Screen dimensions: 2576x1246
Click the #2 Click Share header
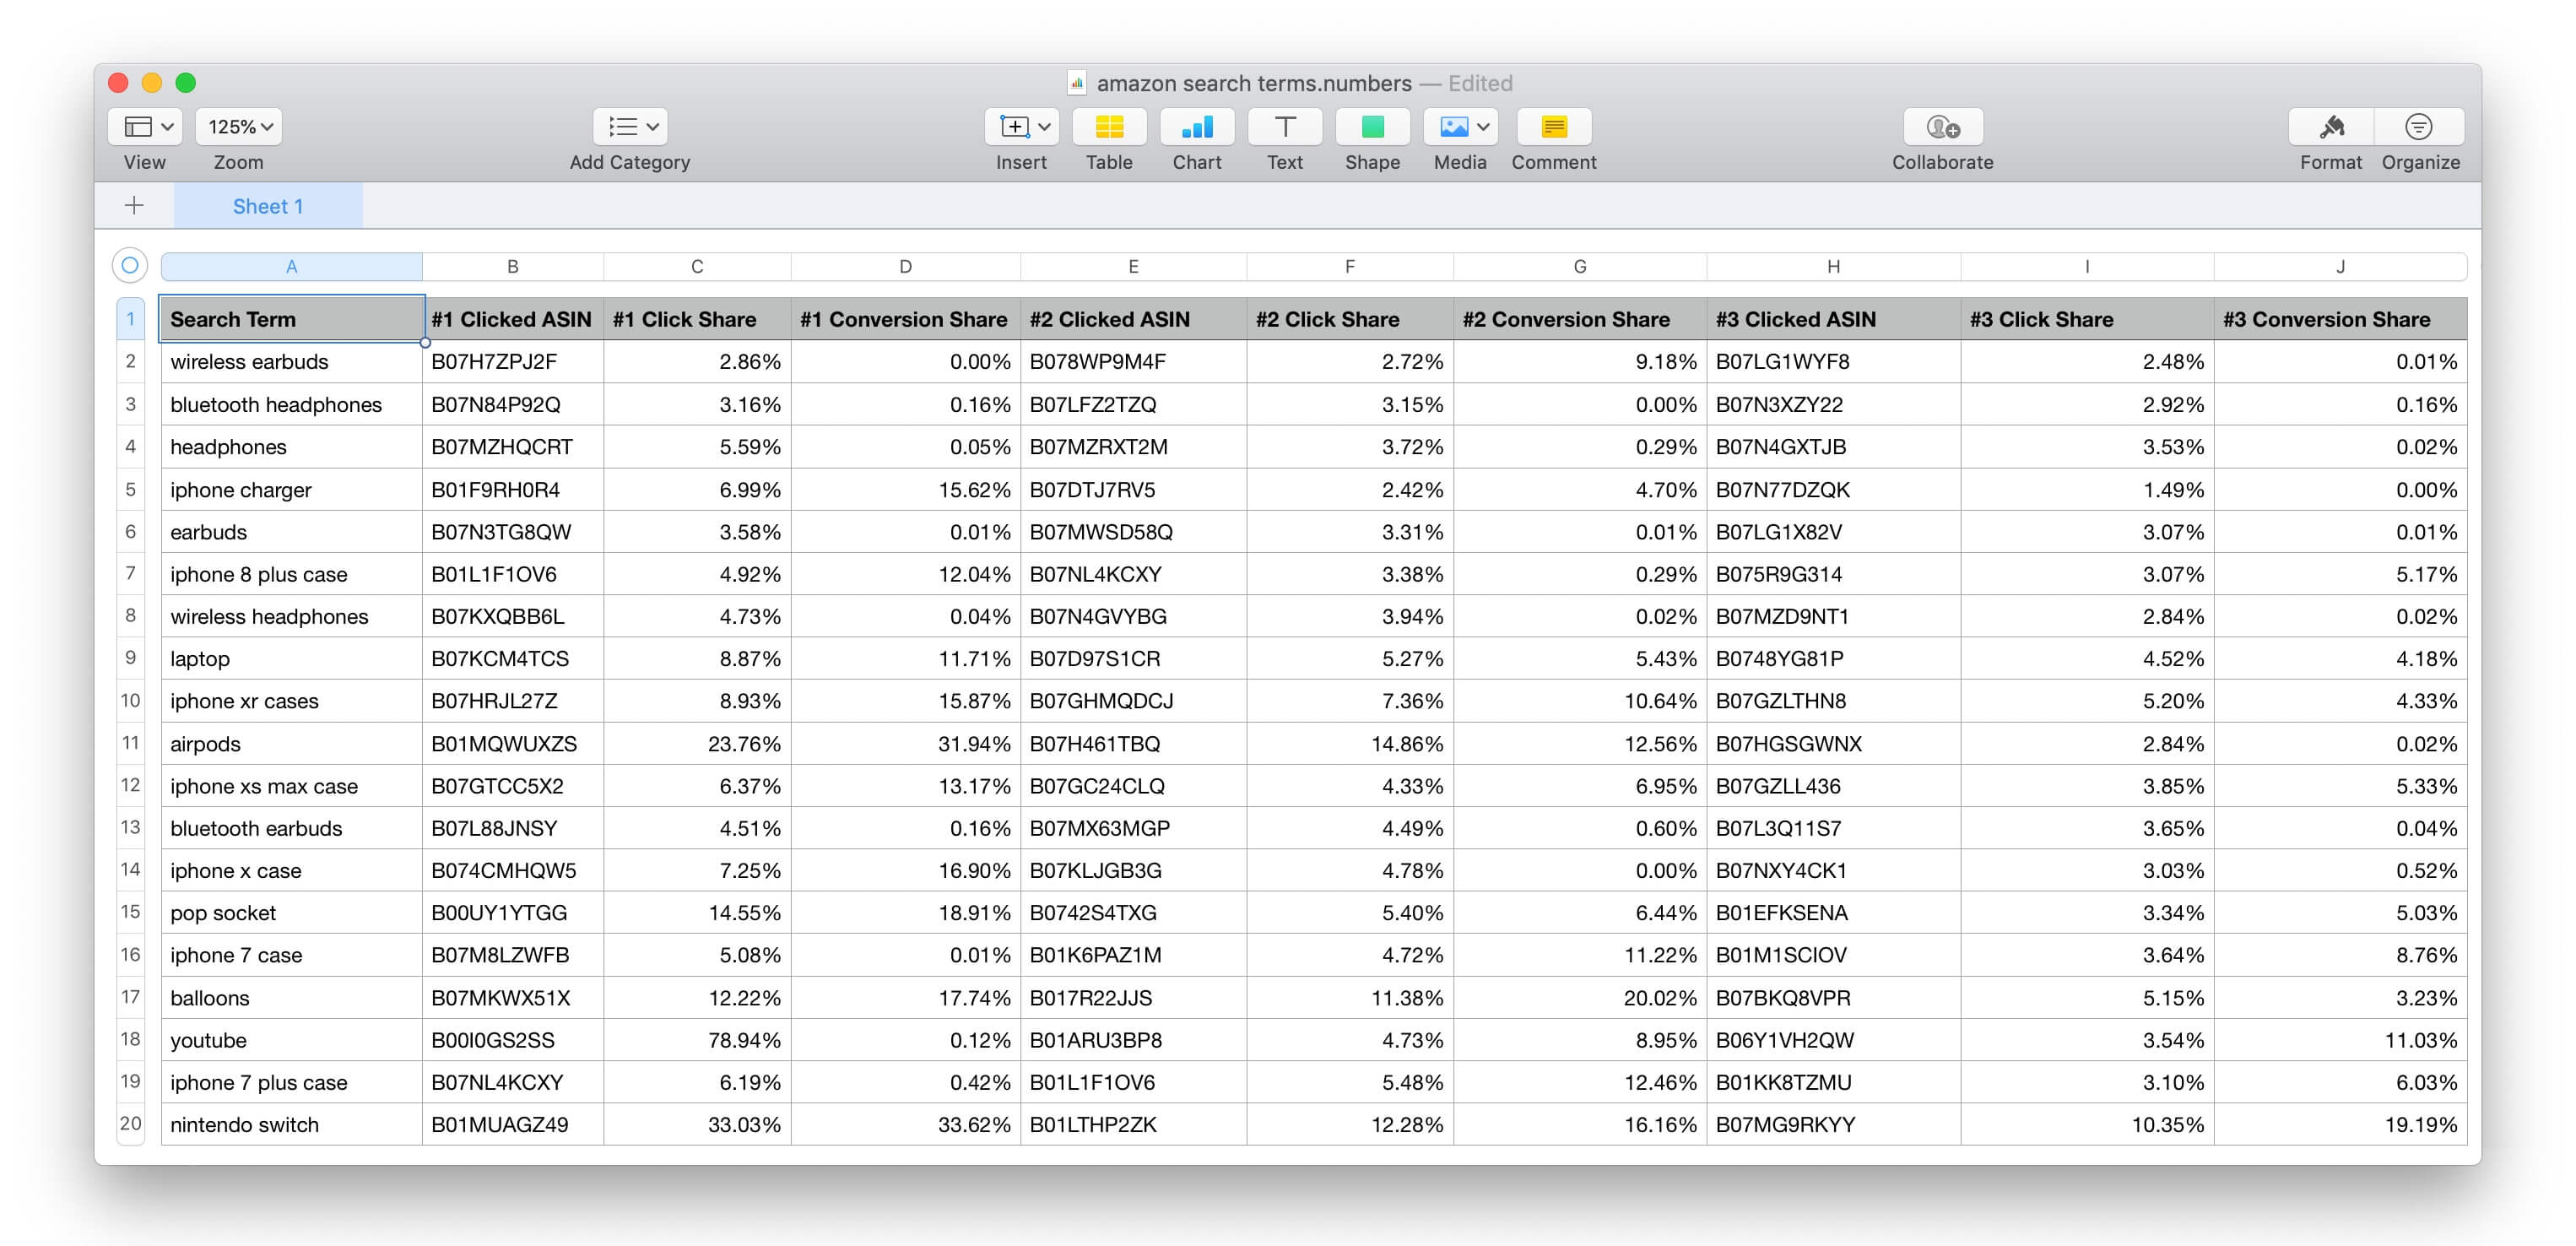pos(1350,319)
